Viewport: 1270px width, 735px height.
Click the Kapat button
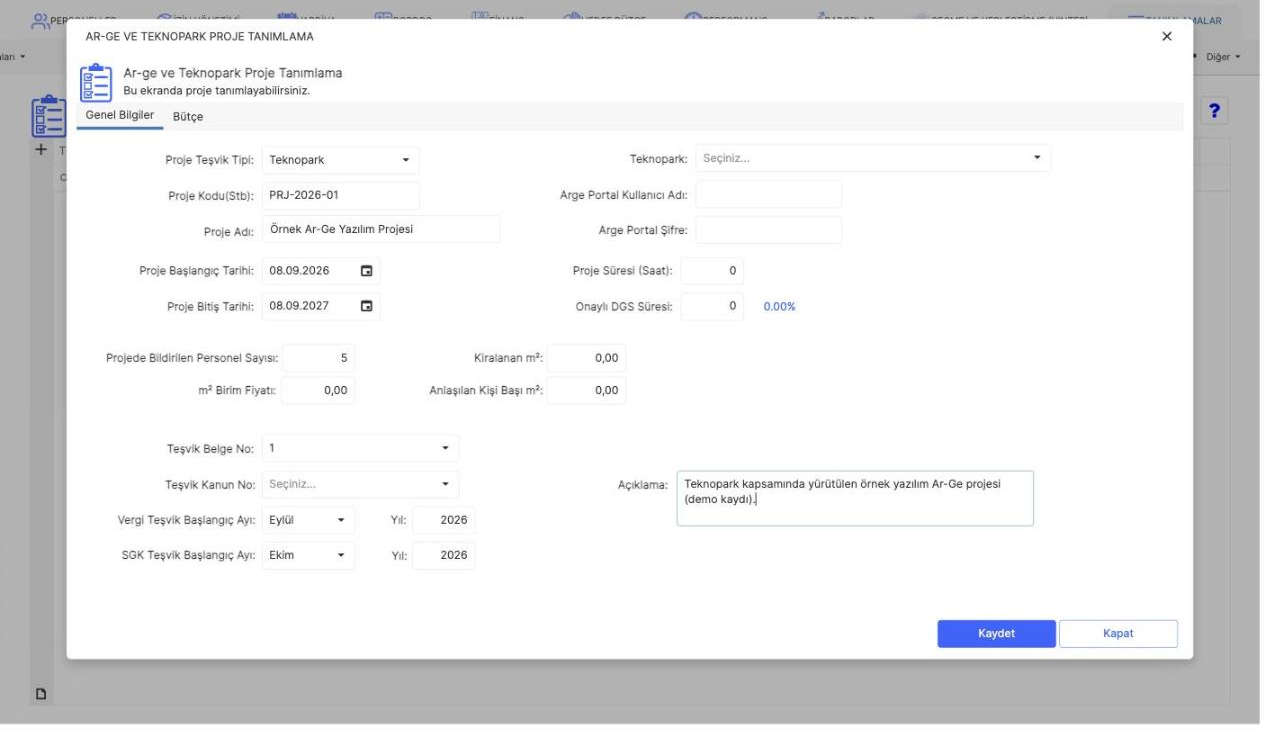click(1118, 634)
